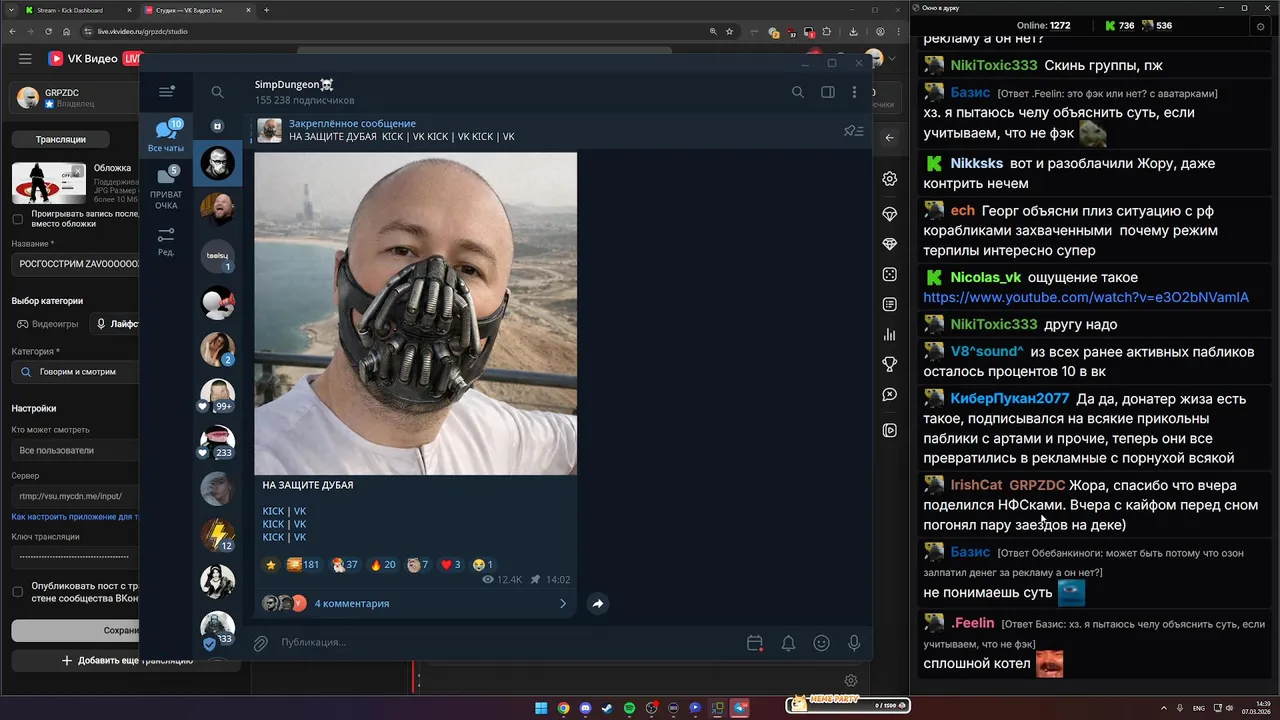Screen dimensions: 1280x720
Task: Click ENG language indicator in tray
Action: pyautogui.click(x=1199, y=708)
